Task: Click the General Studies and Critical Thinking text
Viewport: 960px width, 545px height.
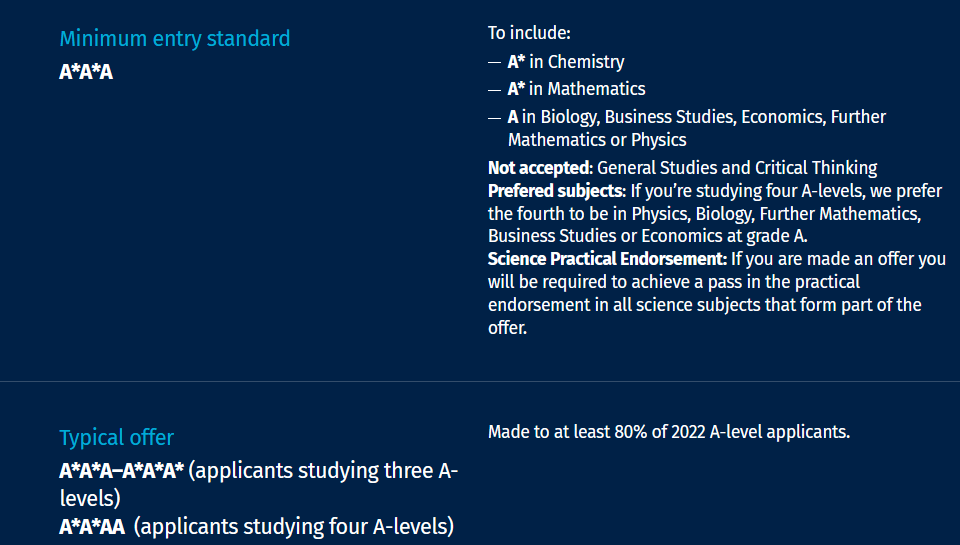Action: pyautogui.click(x=737, y=168)
